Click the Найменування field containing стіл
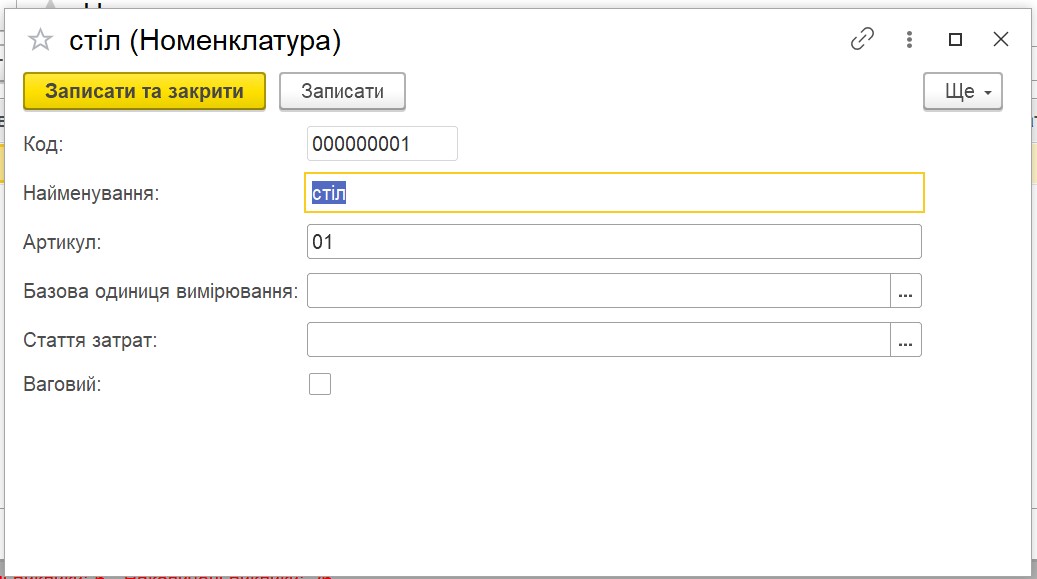 click(614, 193)
